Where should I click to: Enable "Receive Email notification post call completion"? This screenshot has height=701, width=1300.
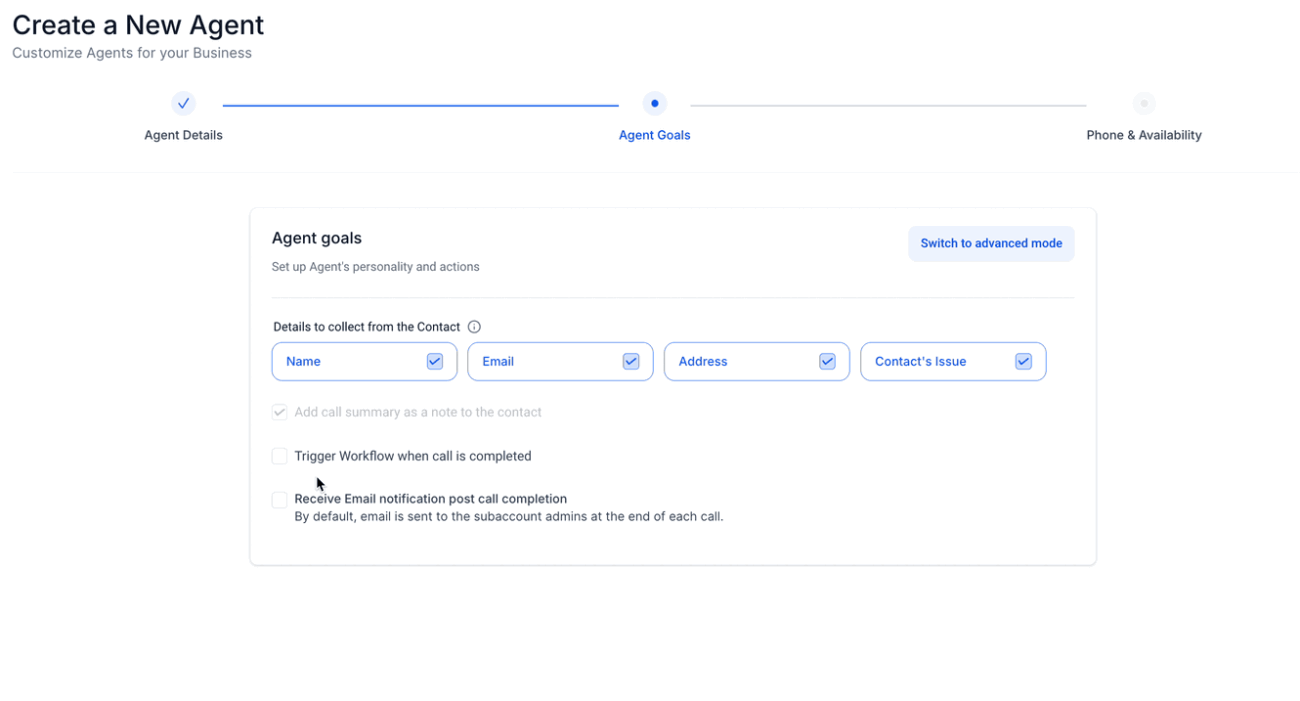[279, 499]
